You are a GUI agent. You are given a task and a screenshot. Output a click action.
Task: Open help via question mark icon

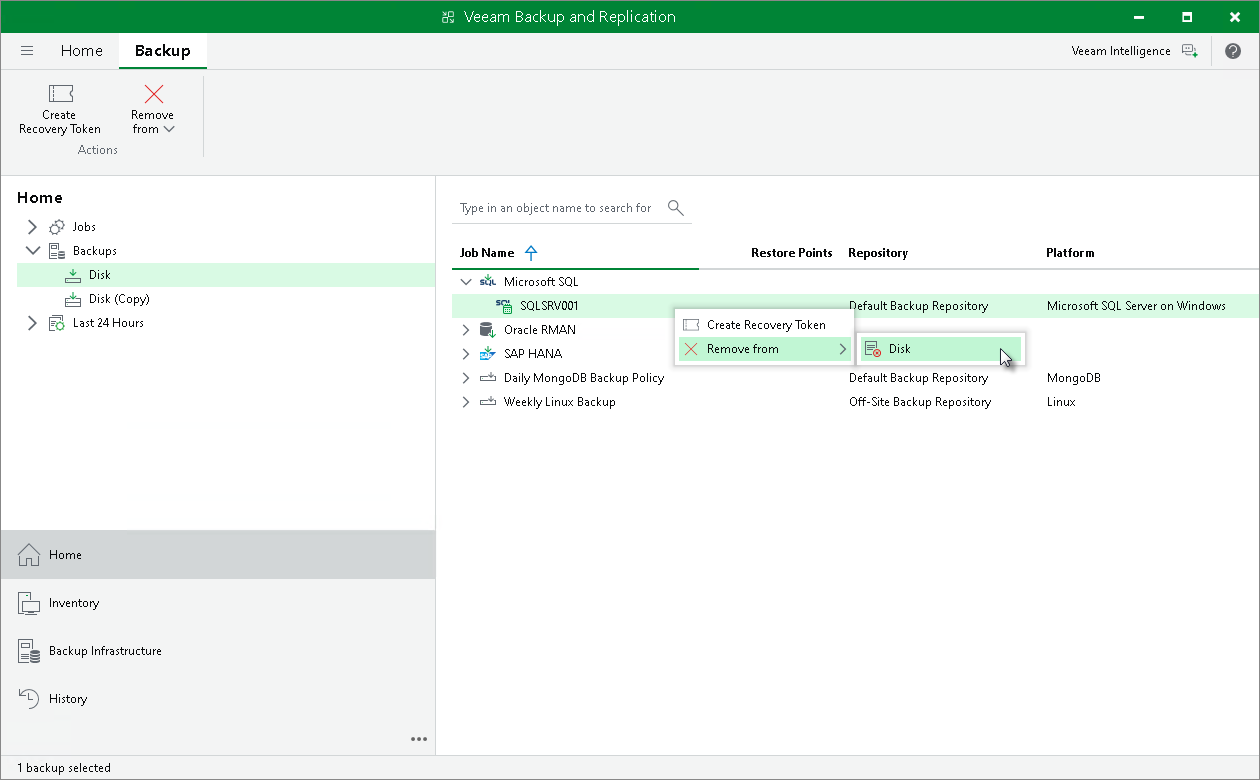click(1235, 51)
